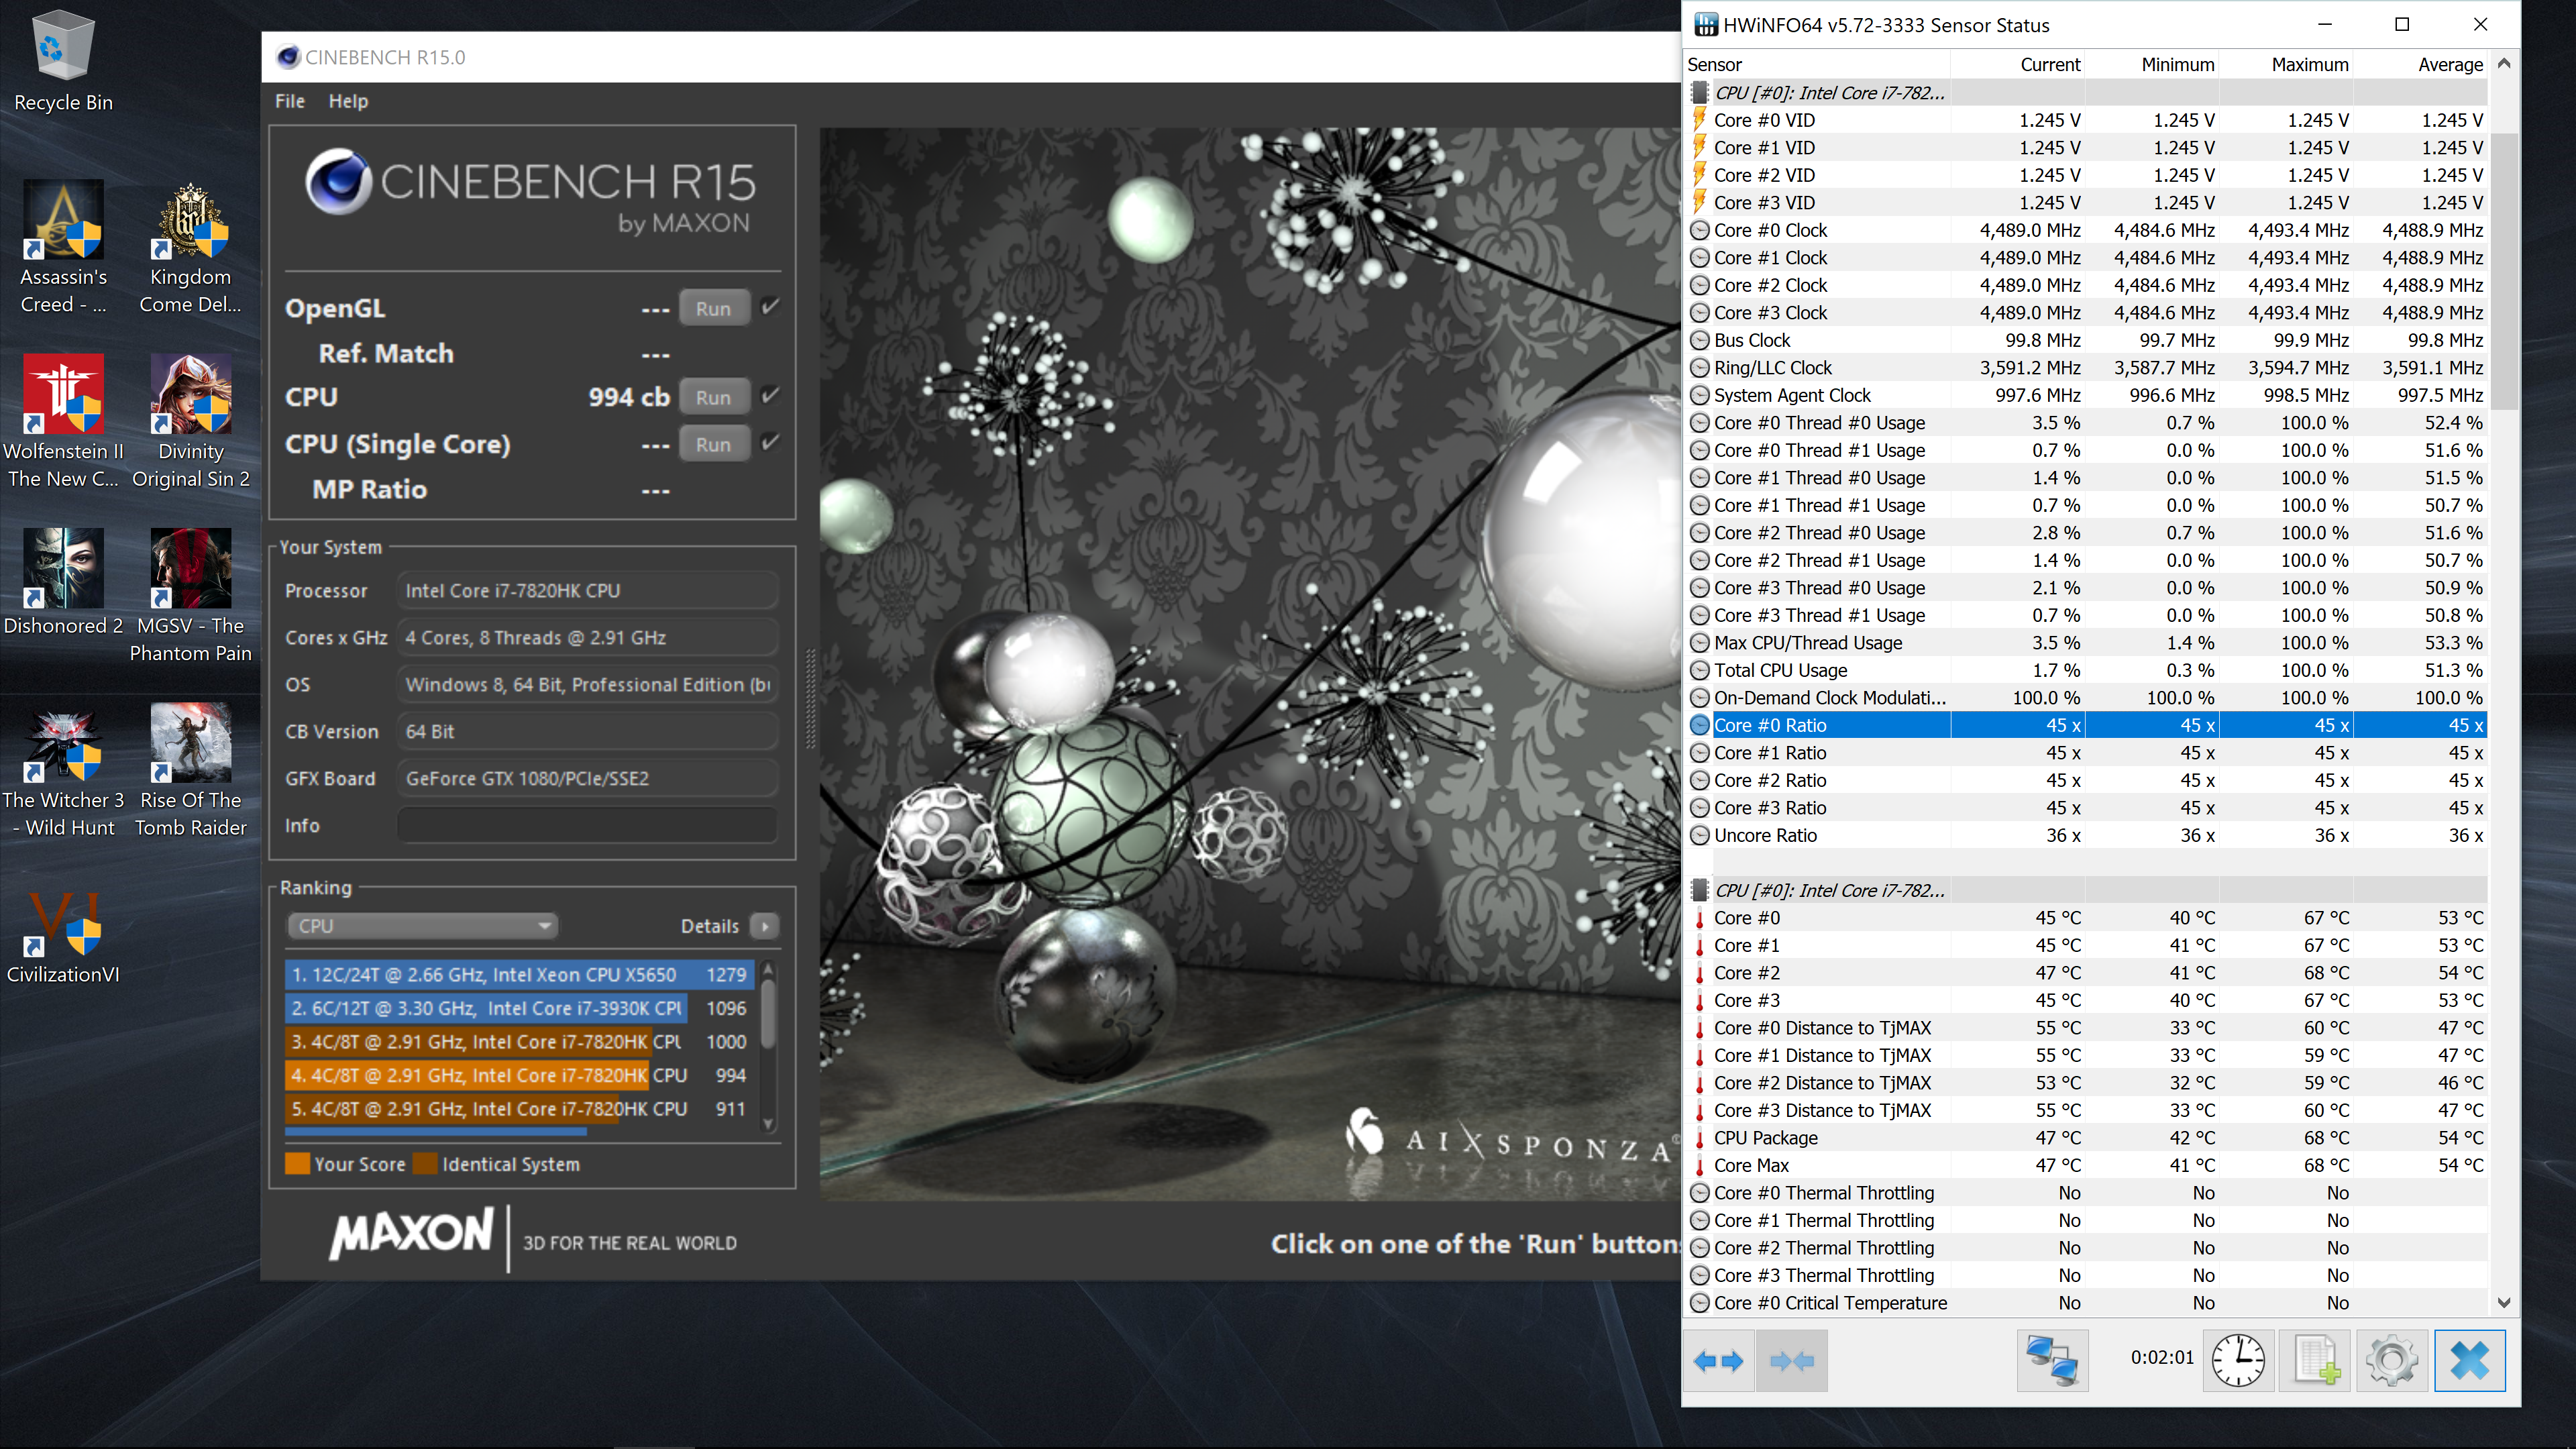Click HWiNFO log file add icon
Image resolution: width=2576 pixels, height=1449 pixels.
click(x=2315, y=1360)
